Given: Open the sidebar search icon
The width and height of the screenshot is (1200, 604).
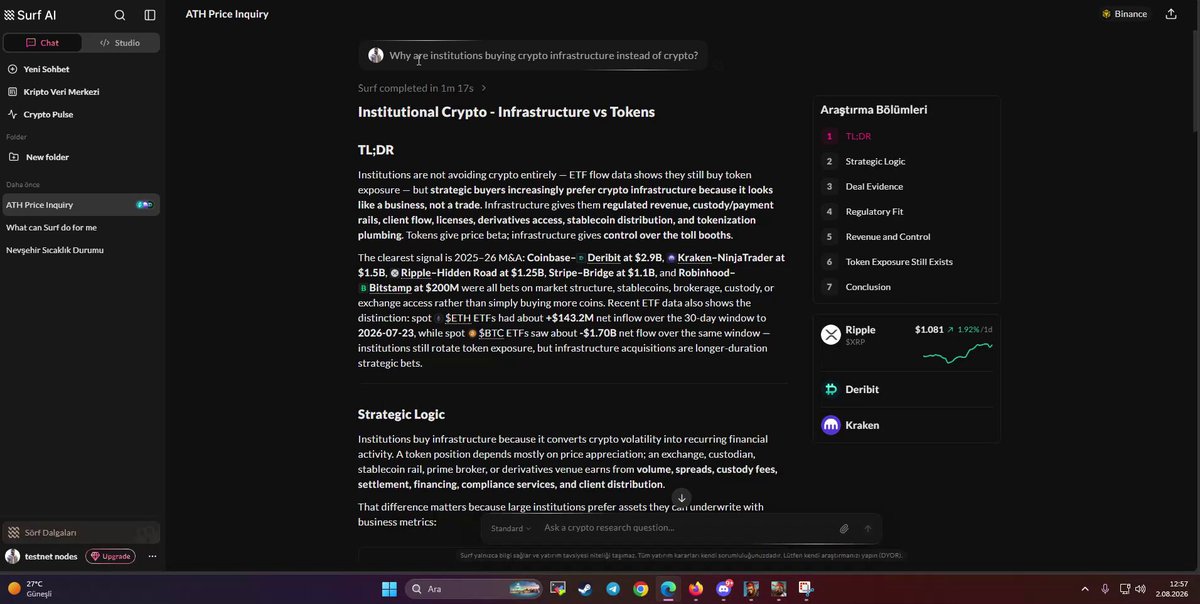Looking at the screenshot, I should pos(120,15).
